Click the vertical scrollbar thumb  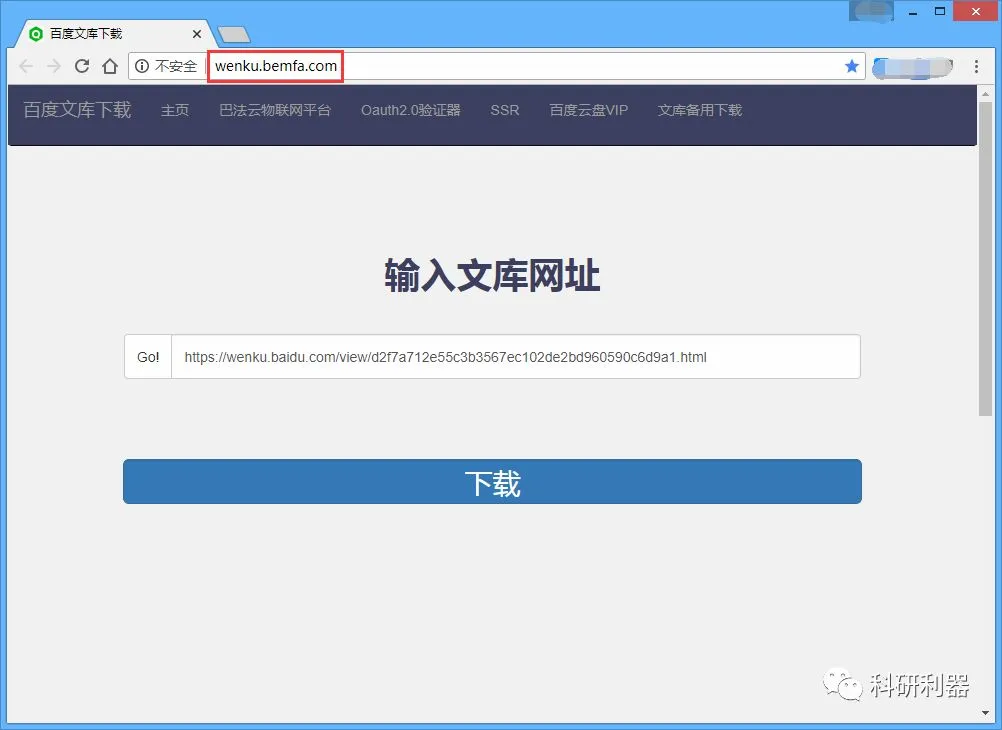tap(985, 258)
